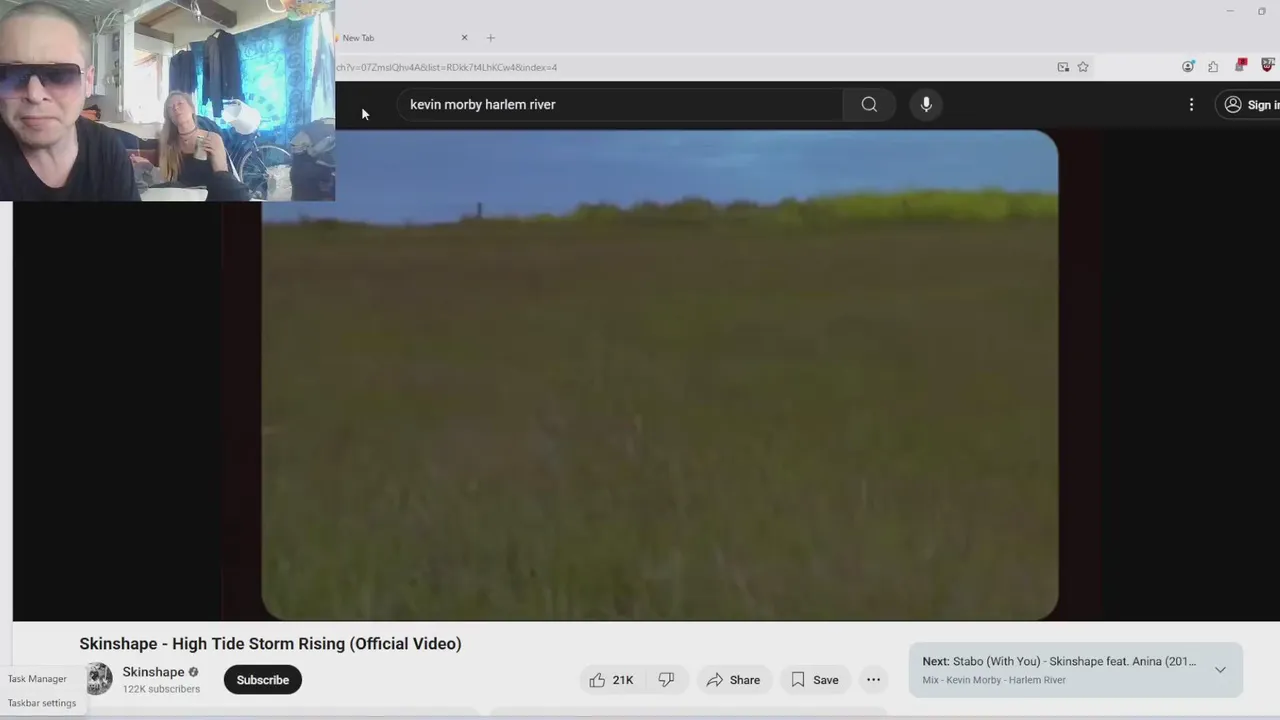This screenshot has width=1280, height=720.
Task: Save video to playlist
Action: pos(815,680)
